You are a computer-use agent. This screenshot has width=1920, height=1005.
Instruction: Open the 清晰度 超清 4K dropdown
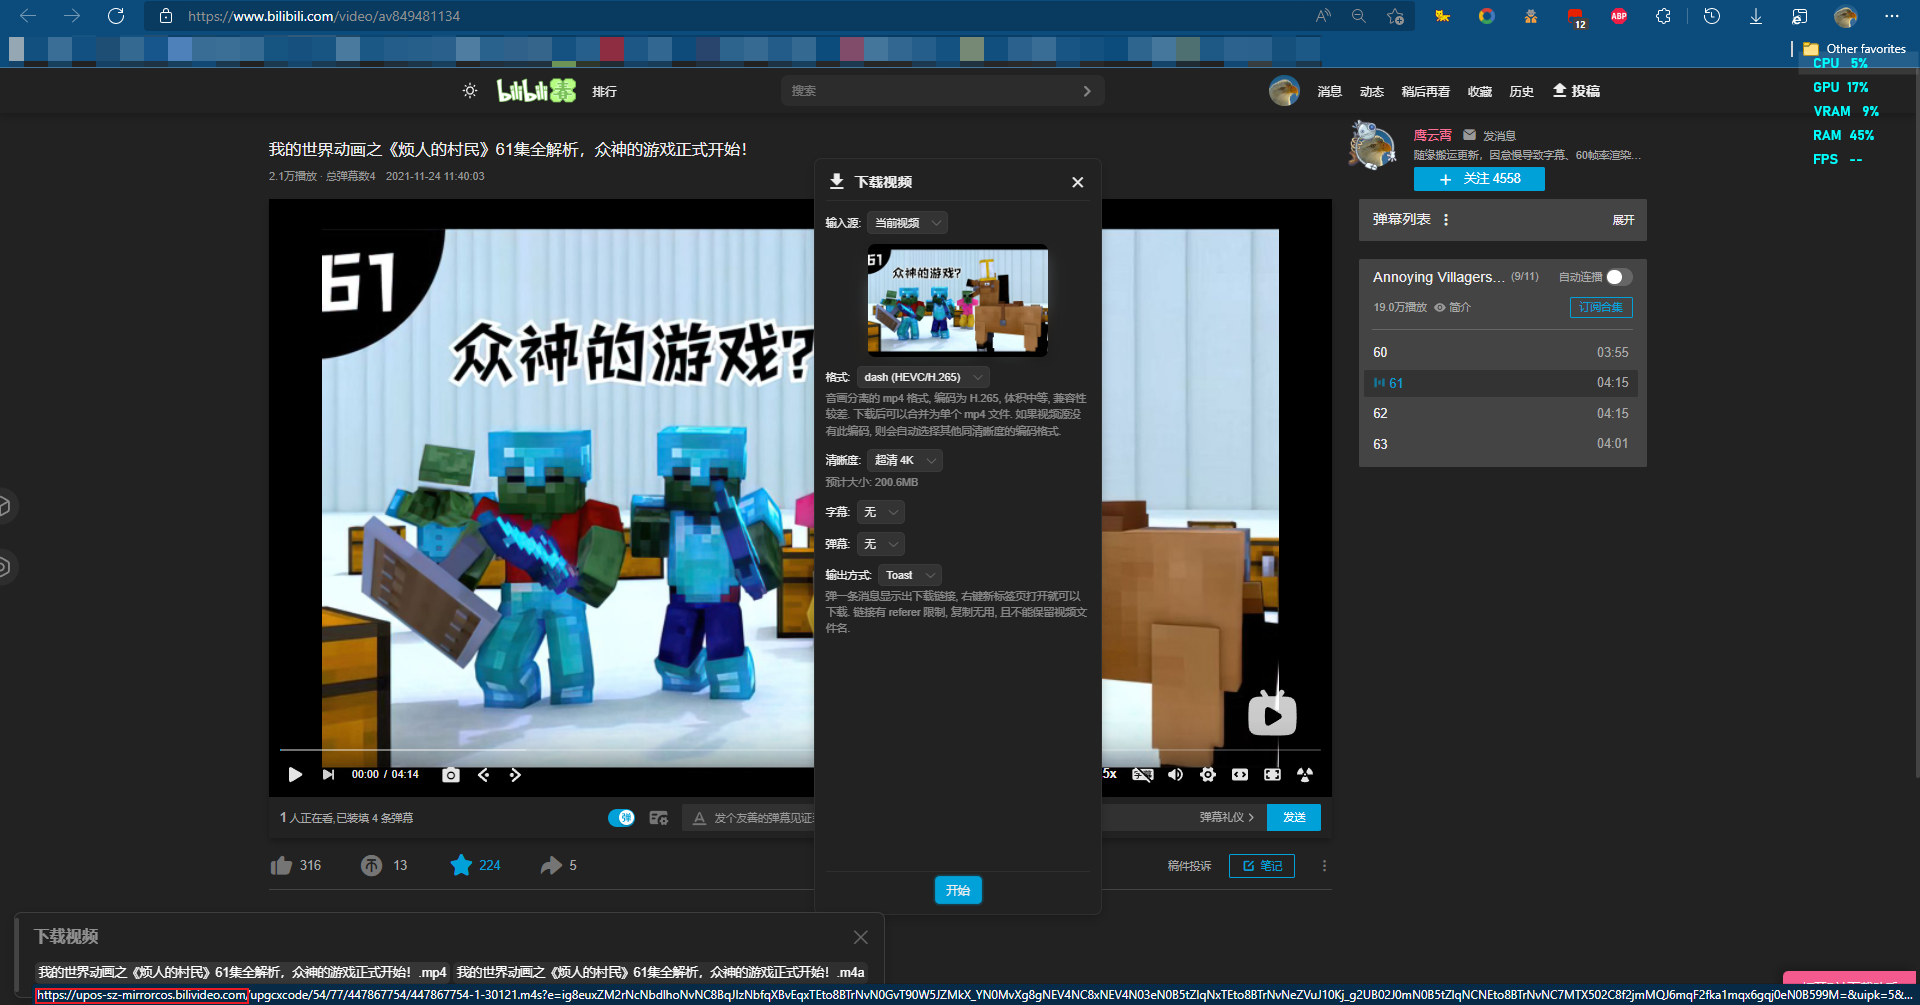click(904, 460)
